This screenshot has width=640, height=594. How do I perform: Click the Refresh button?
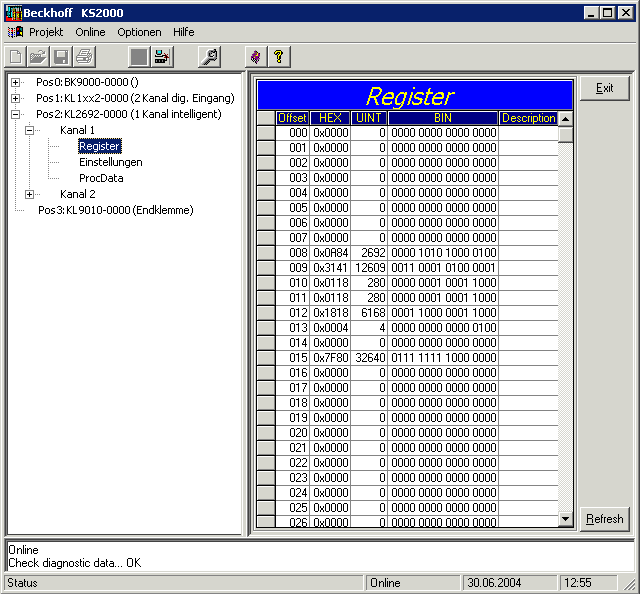604,519
